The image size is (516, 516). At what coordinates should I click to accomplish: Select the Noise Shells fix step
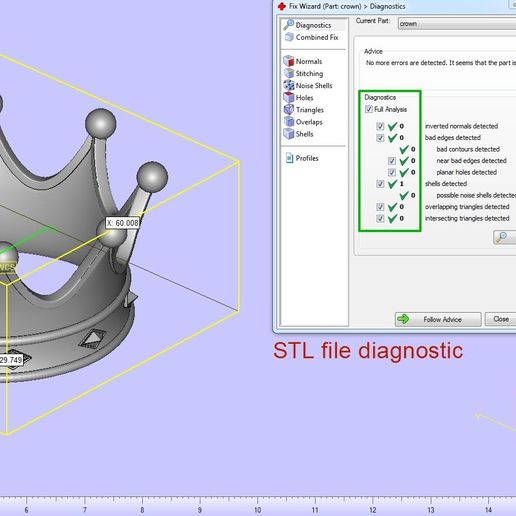tap(308, 86)
